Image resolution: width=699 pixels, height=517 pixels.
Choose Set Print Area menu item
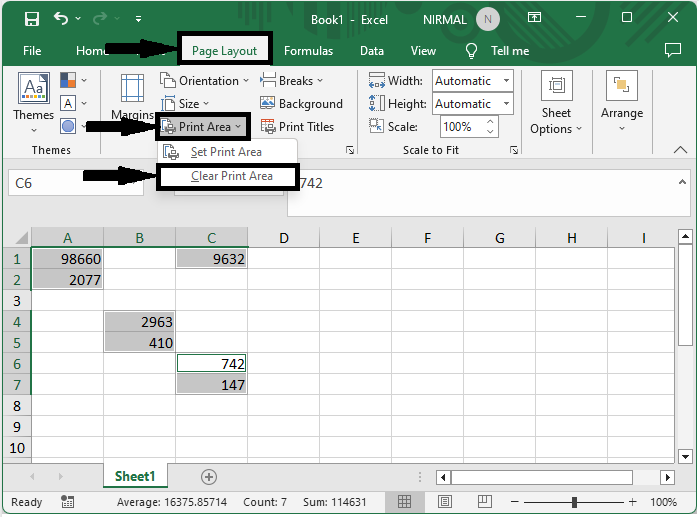pos(227,152)
